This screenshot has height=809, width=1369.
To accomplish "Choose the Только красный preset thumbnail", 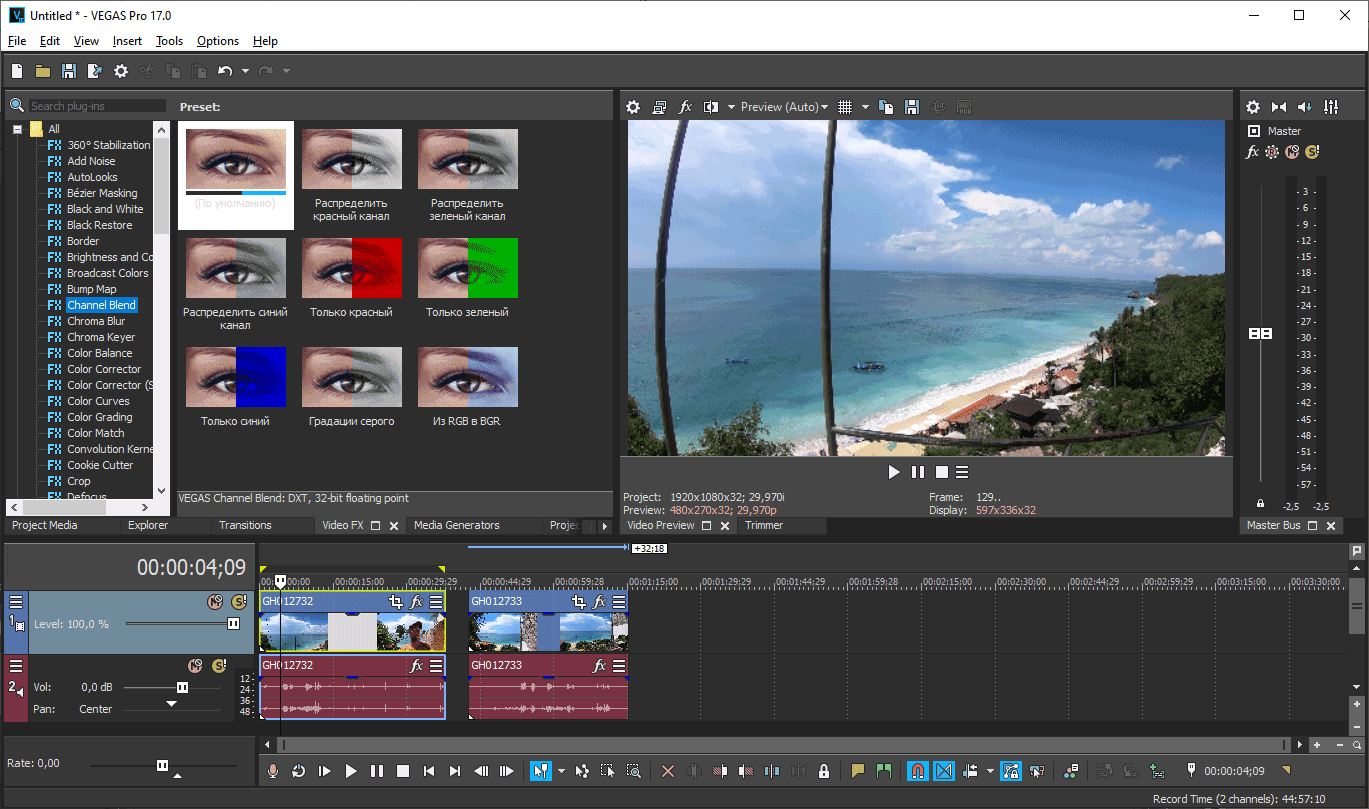I will tap(351, 268).
